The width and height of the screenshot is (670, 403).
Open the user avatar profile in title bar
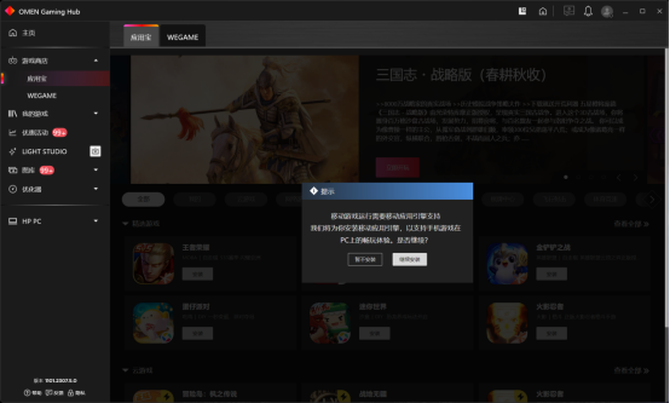[607, 11]
